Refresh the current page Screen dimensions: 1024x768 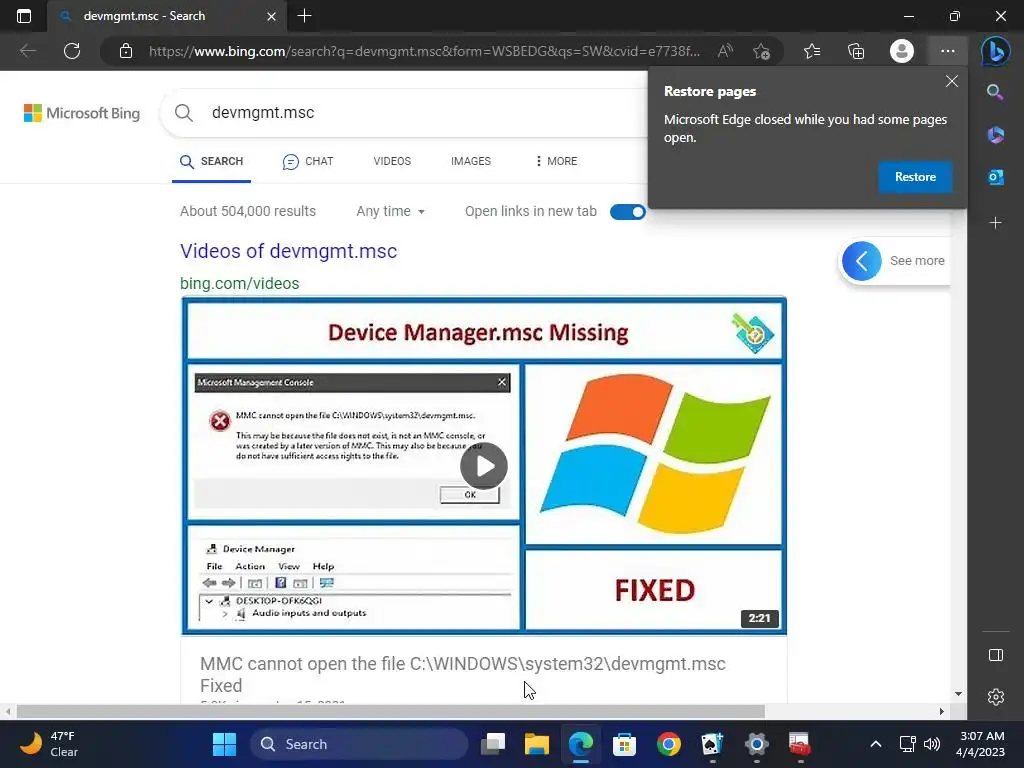(x=72, y=51)
